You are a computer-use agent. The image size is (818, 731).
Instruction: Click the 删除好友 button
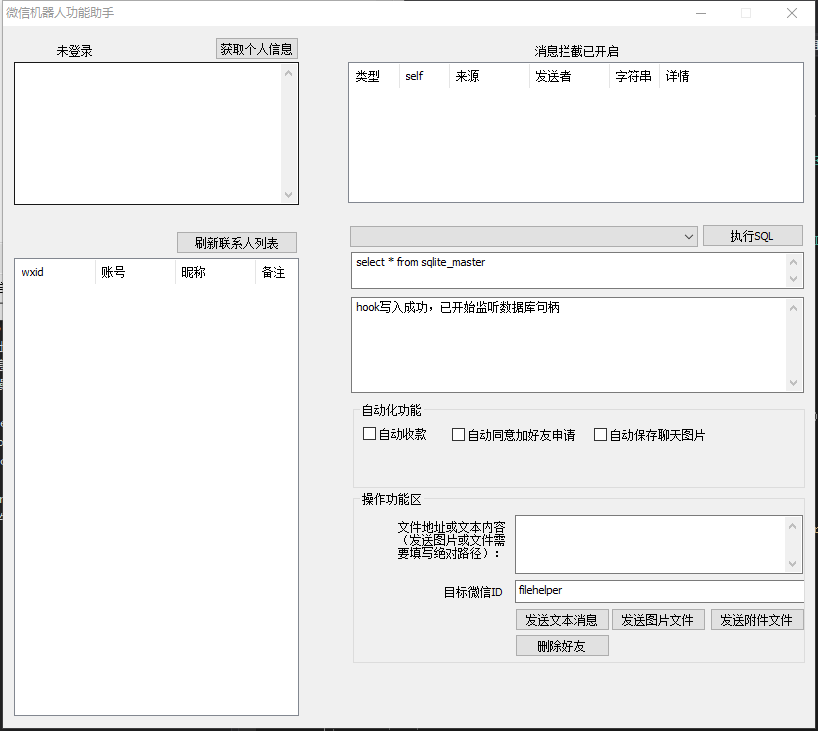[562, 646]
